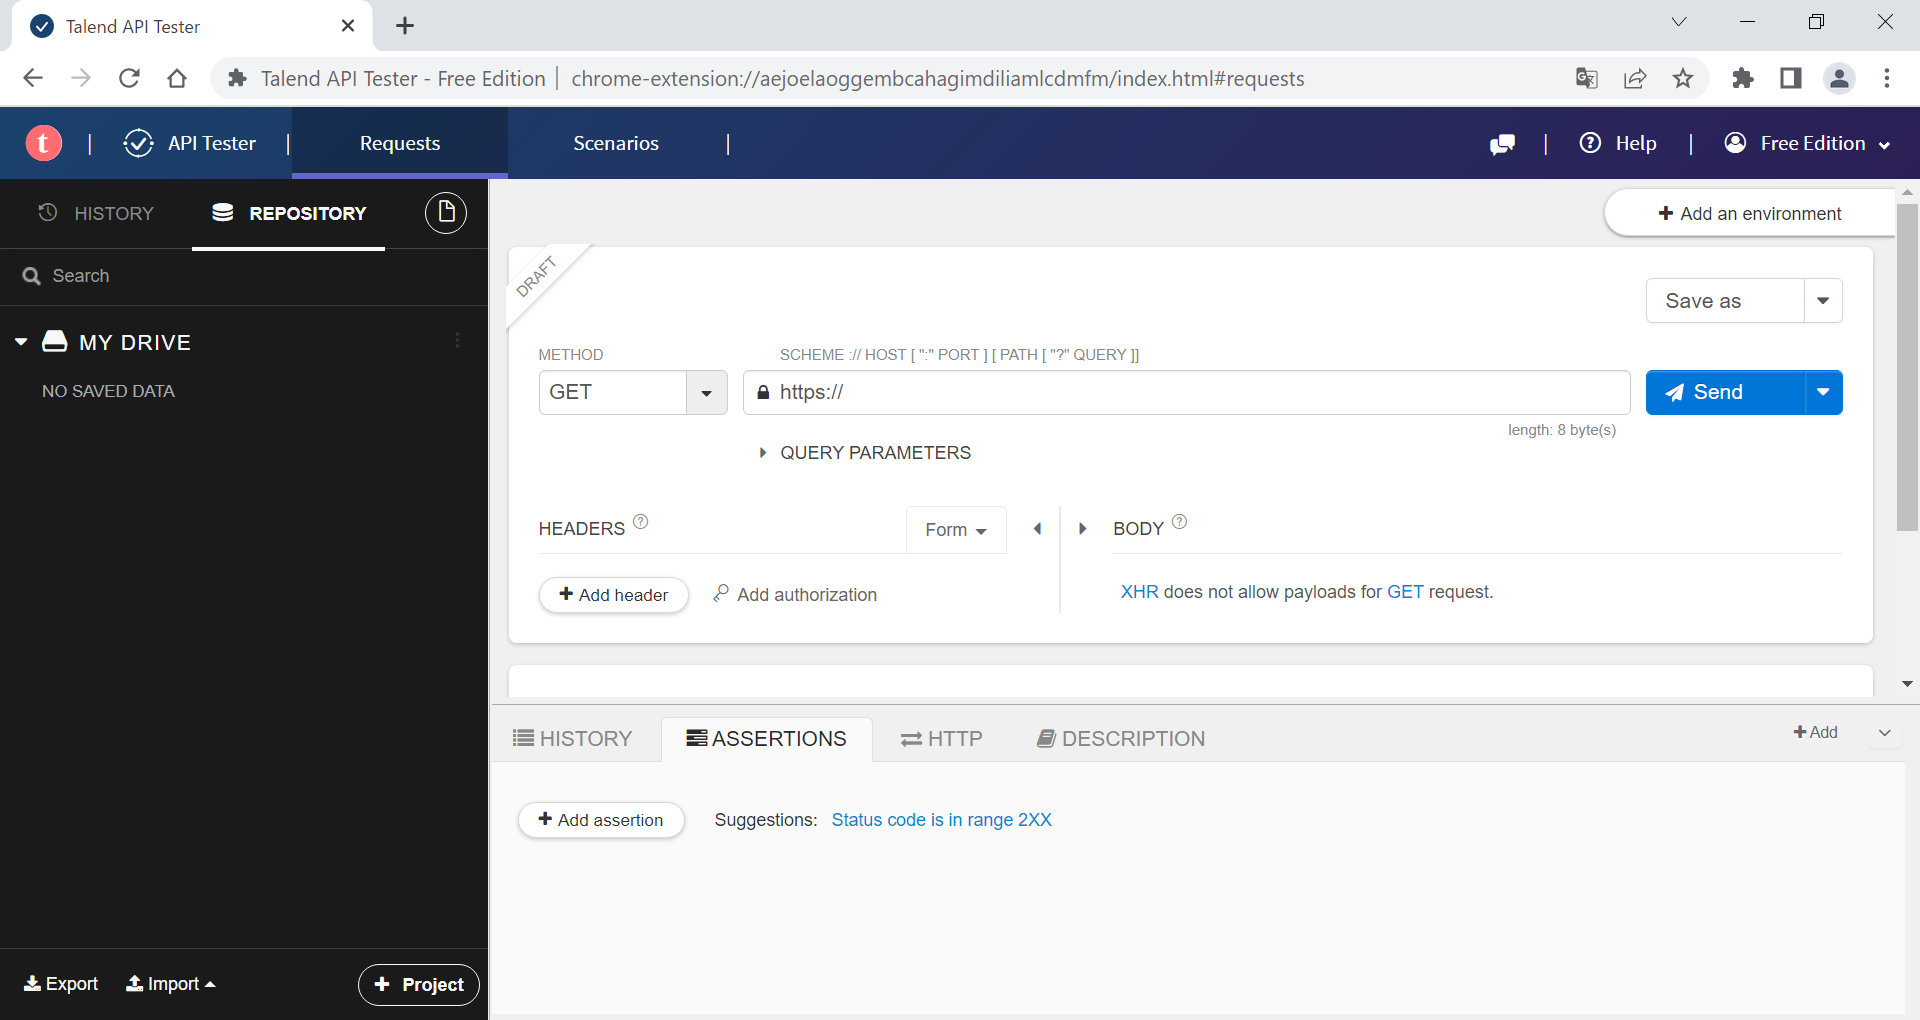The width and height of the screenshot is (1920, 1020).
Task: Click the Talend red logo icon
Action: pos(43,143)
